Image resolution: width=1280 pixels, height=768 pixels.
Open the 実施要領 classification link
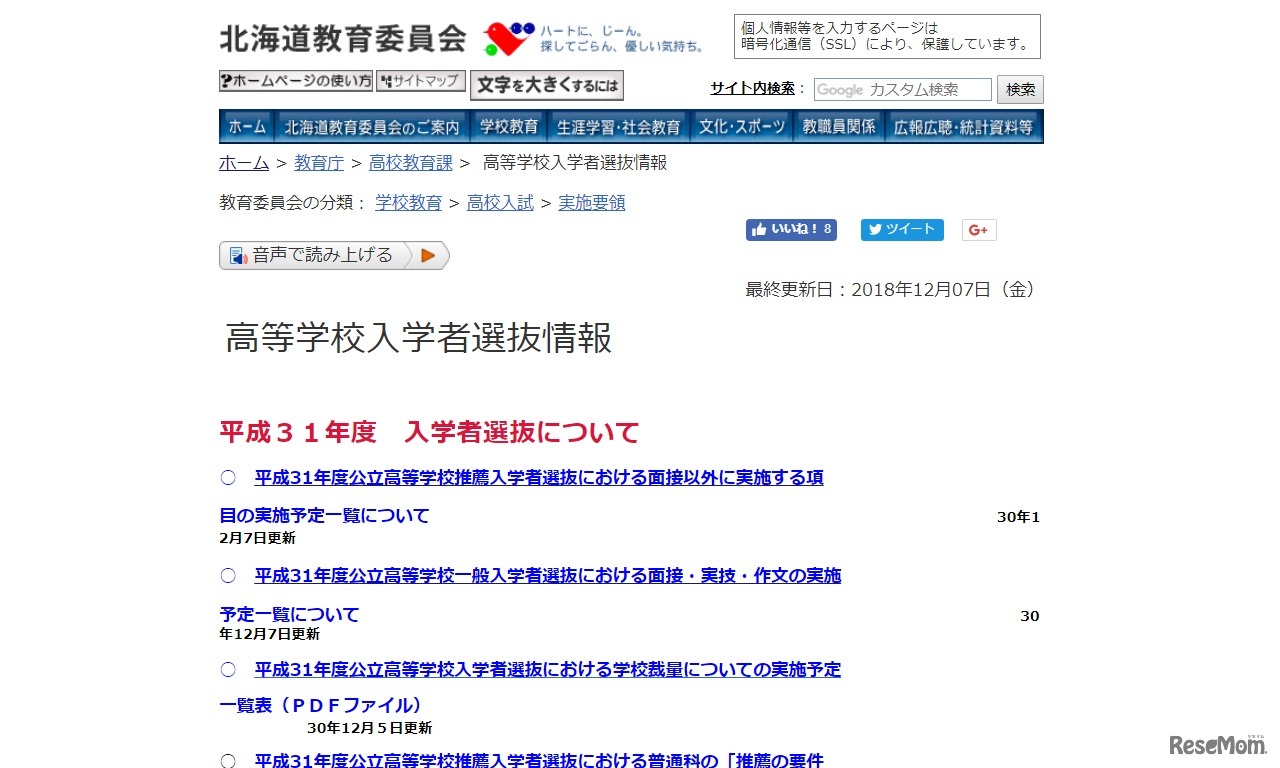pos(592,203)
